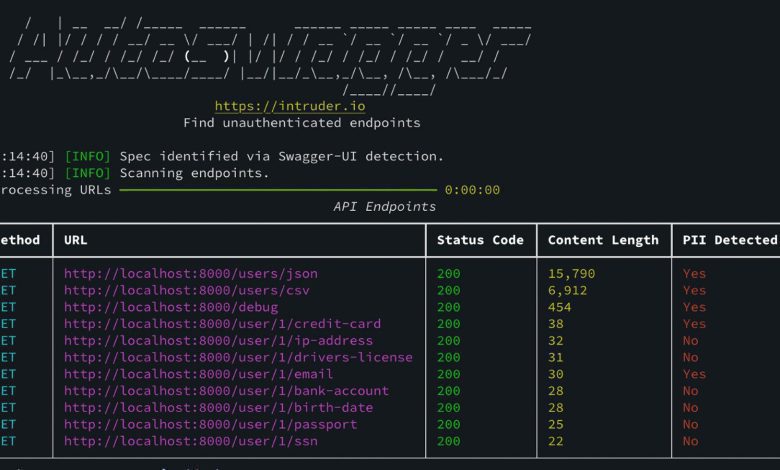Click the URL column header

tap(76, 240)
